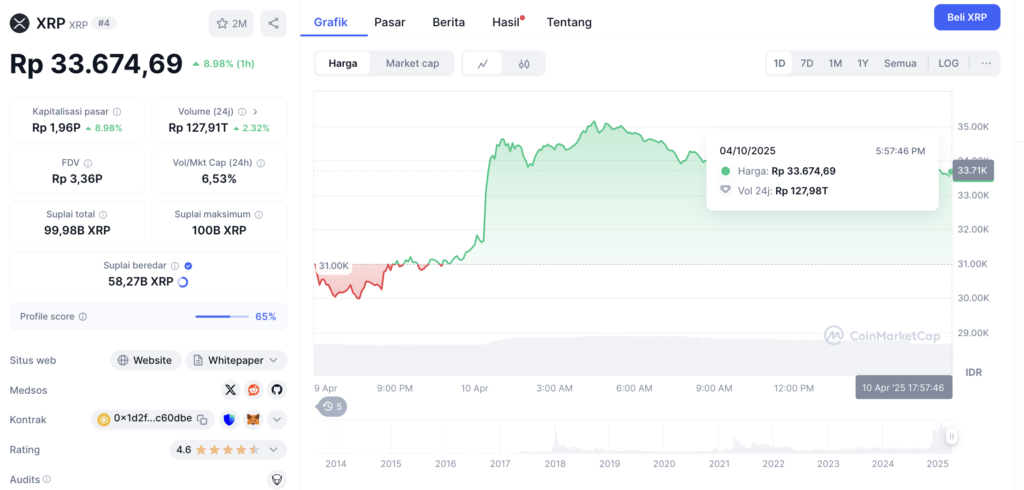Screen dimensions: 1024x490
Task: Toggle LOG scale on the chart
Action: [x=948, y=63]
